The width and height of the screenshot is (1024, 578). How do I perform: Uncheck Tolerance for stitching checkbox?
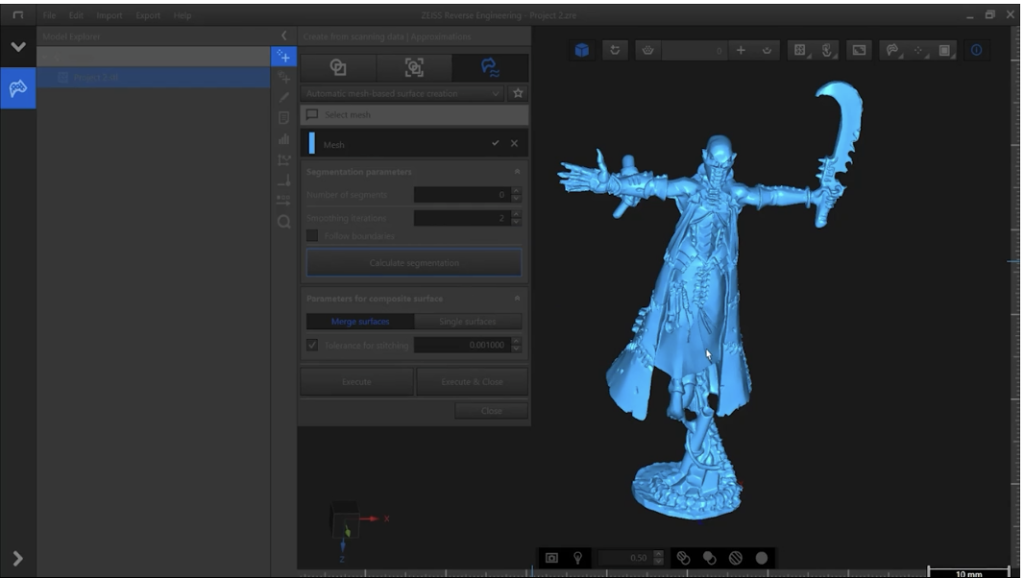coord(313,345)
